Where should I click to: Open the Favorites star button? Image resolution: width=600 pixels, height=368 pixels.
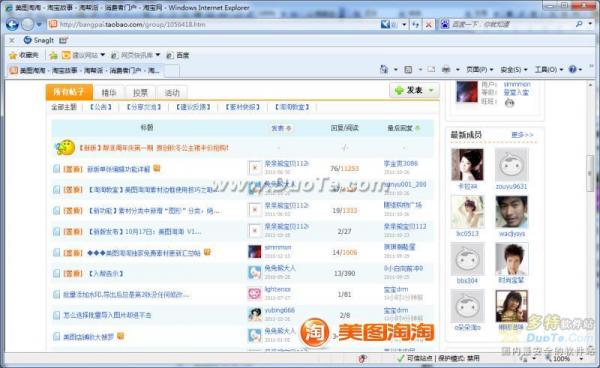tap(24, 55)
